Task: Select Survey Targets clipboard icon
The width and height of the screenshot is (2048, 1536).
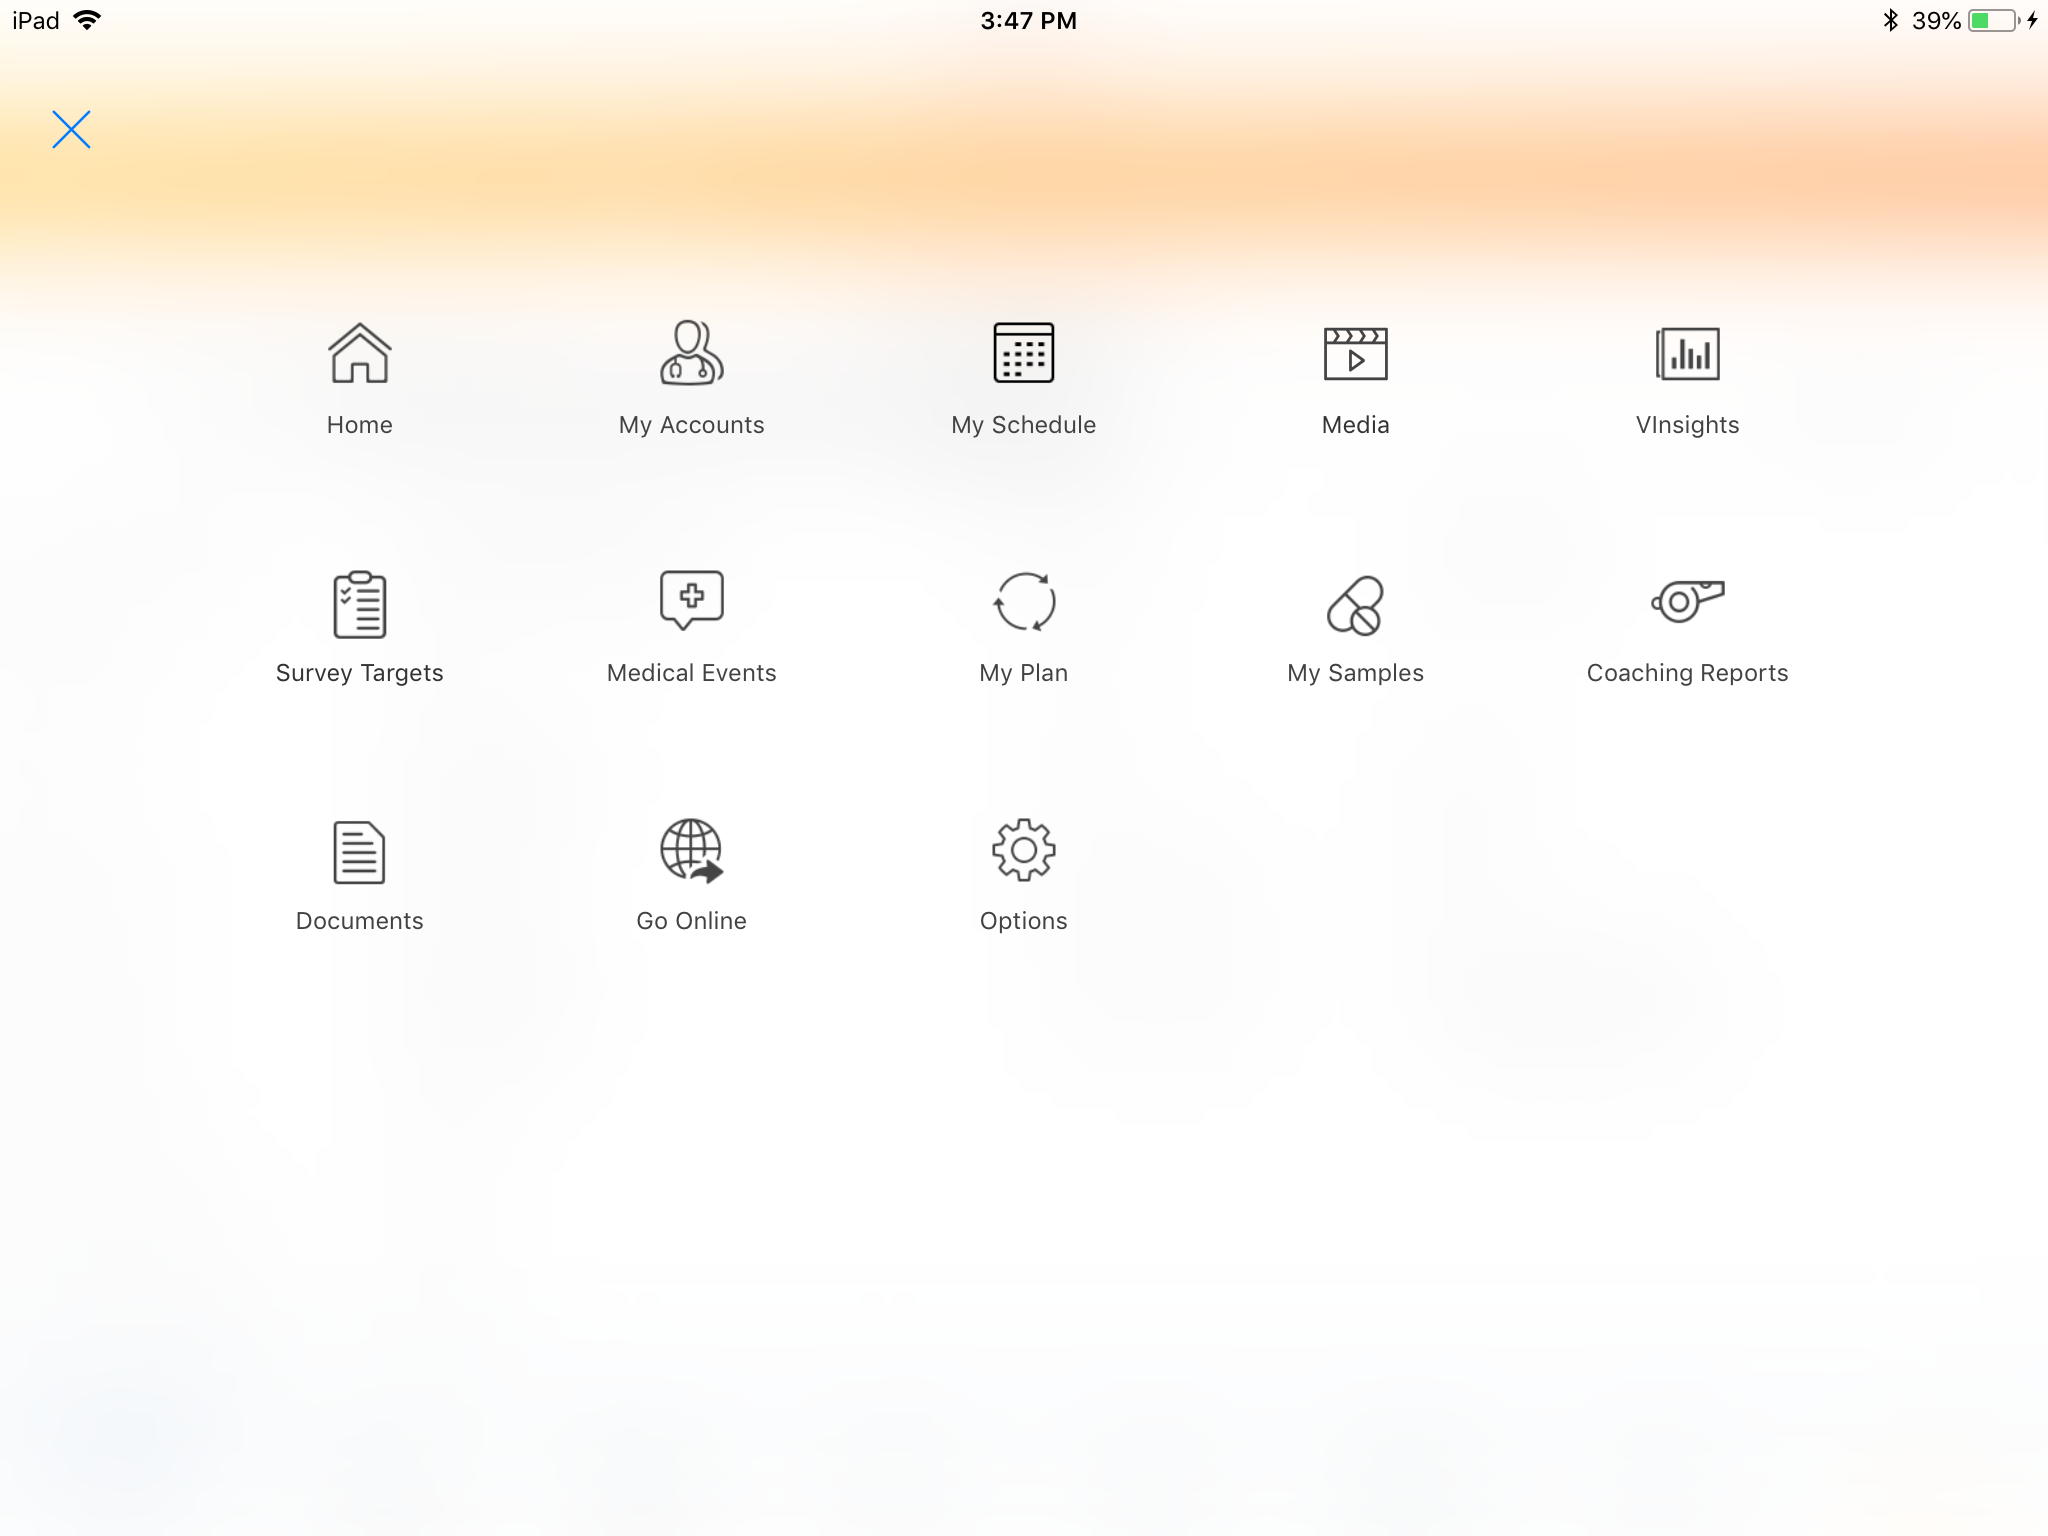Action: 359,604
